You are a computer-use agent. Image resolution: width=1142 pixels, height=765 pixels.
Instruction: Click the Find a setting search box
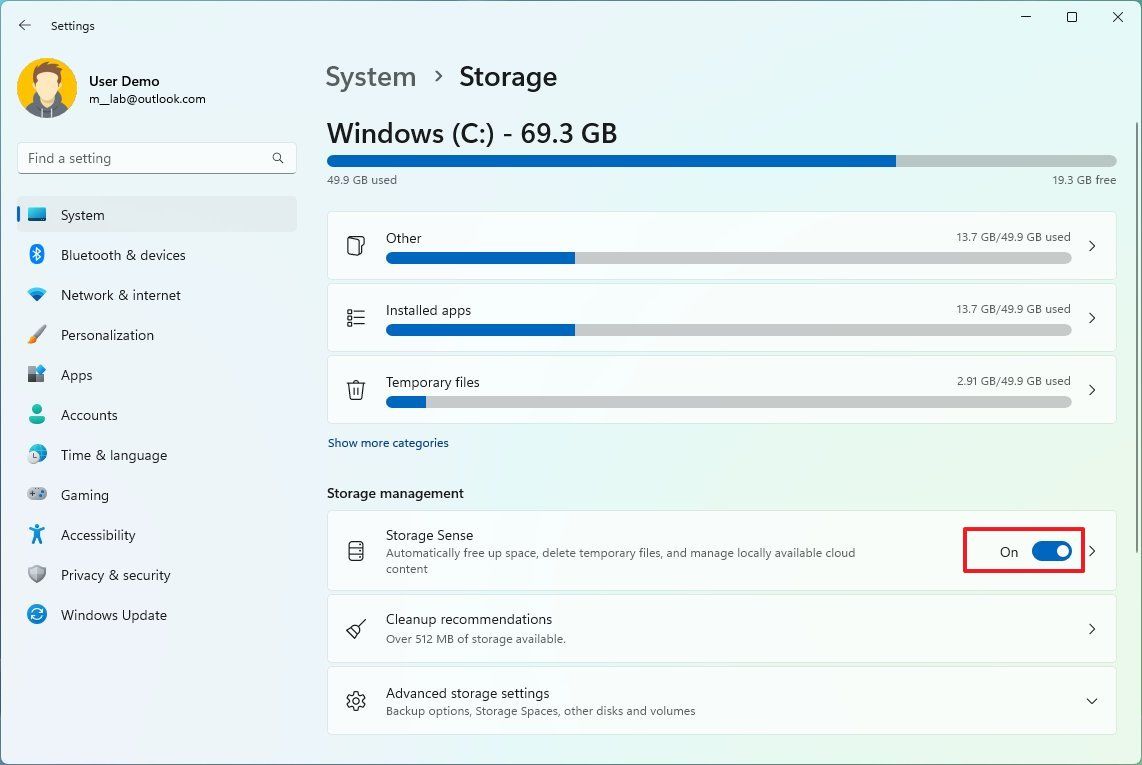[x=156, y=158]
